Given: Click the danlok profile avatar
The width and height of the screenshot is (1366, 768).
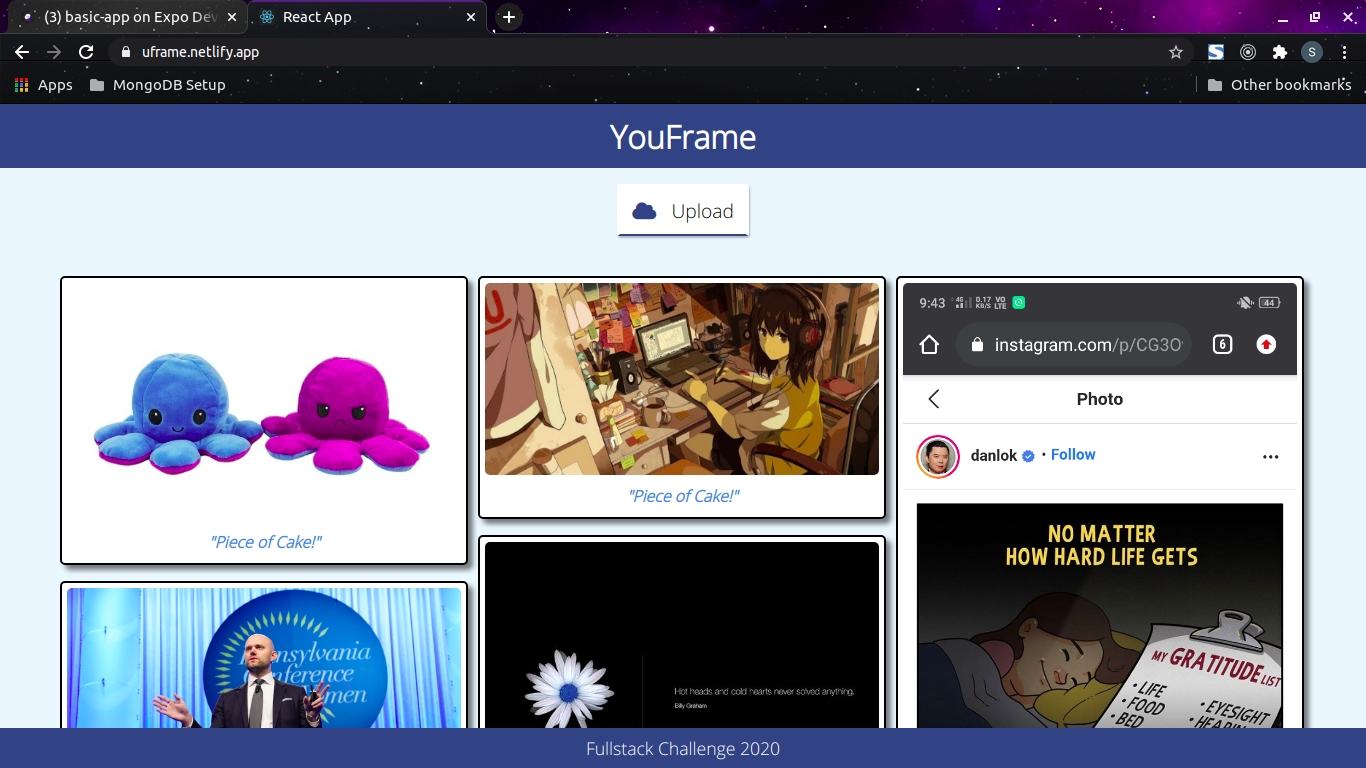Looking at the screenshot, I should tap(938, 457).
